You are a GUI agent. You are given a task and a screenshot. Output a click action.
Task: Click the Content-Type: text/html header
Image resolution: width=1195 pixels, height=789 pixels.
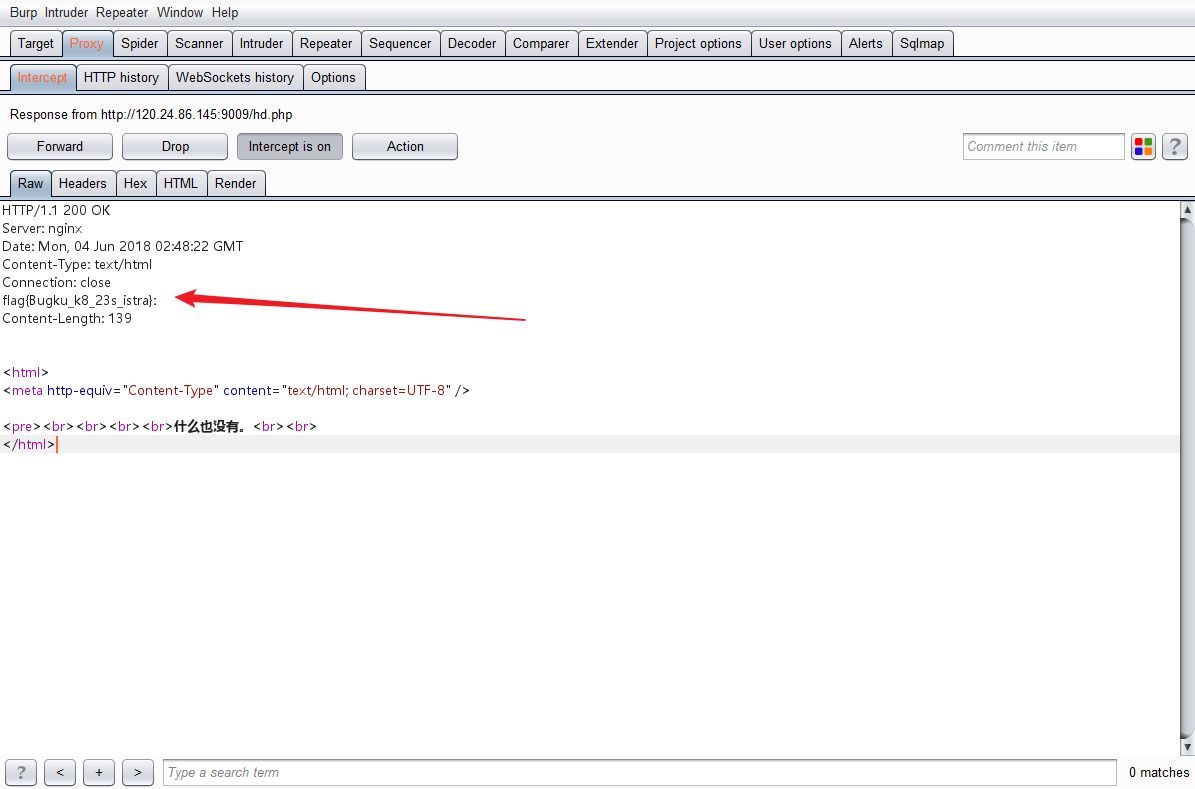point(77,265)
